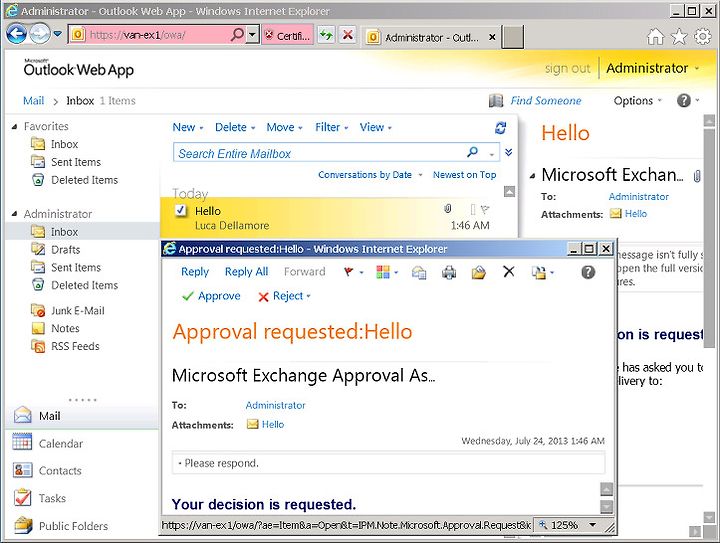Tick the checkbox next to the Hello message

point(181,210)
